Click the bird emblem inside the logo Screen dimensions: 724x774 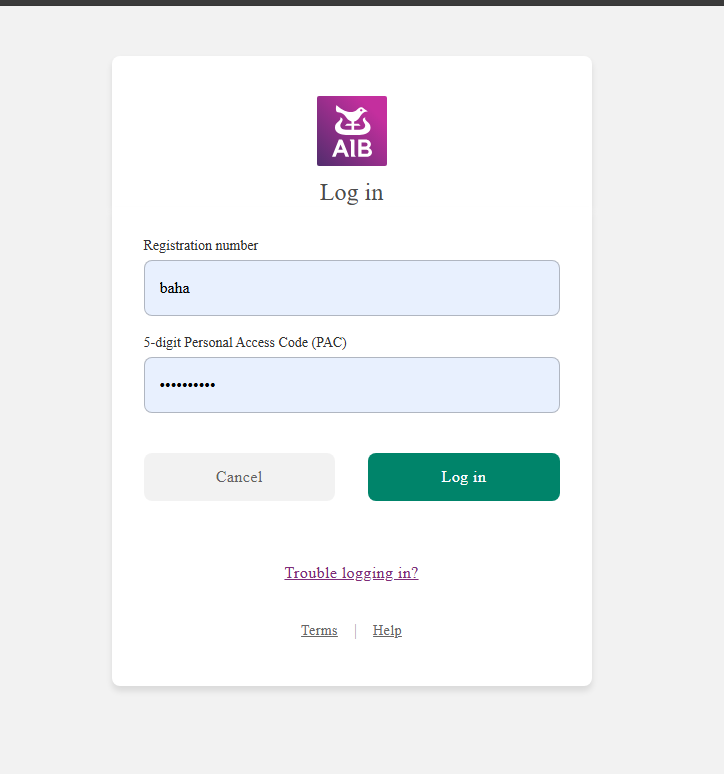(x=351, y=119)
